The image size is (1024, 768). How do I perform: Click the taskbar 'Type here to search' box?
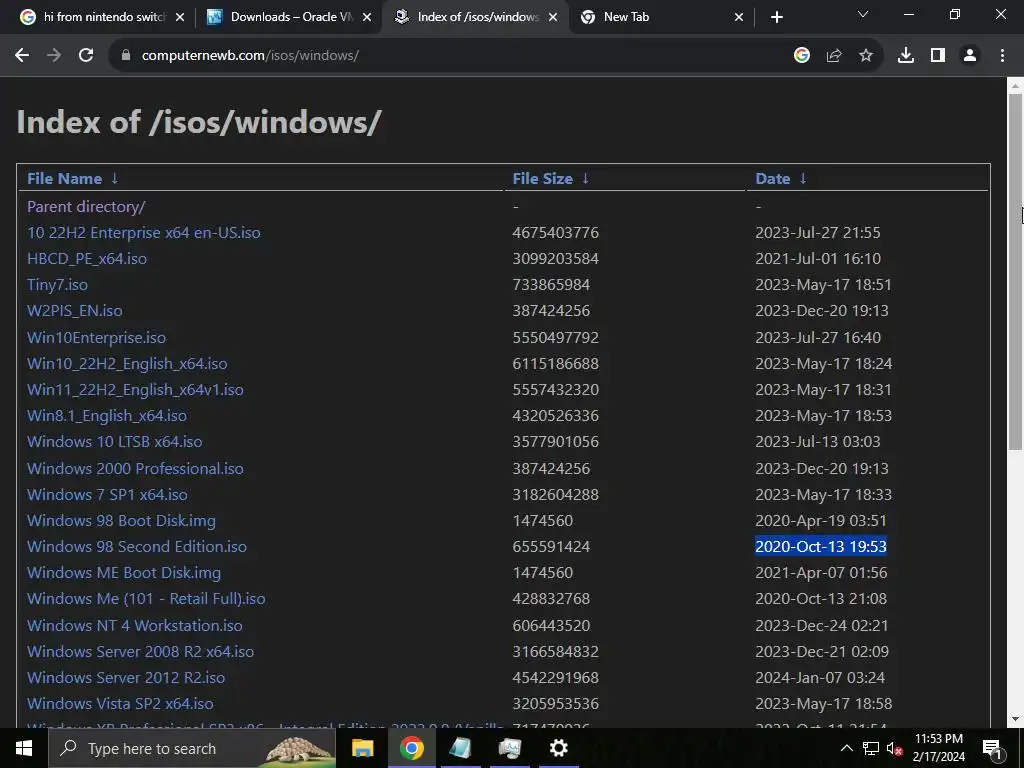click(x=192, y=748)
